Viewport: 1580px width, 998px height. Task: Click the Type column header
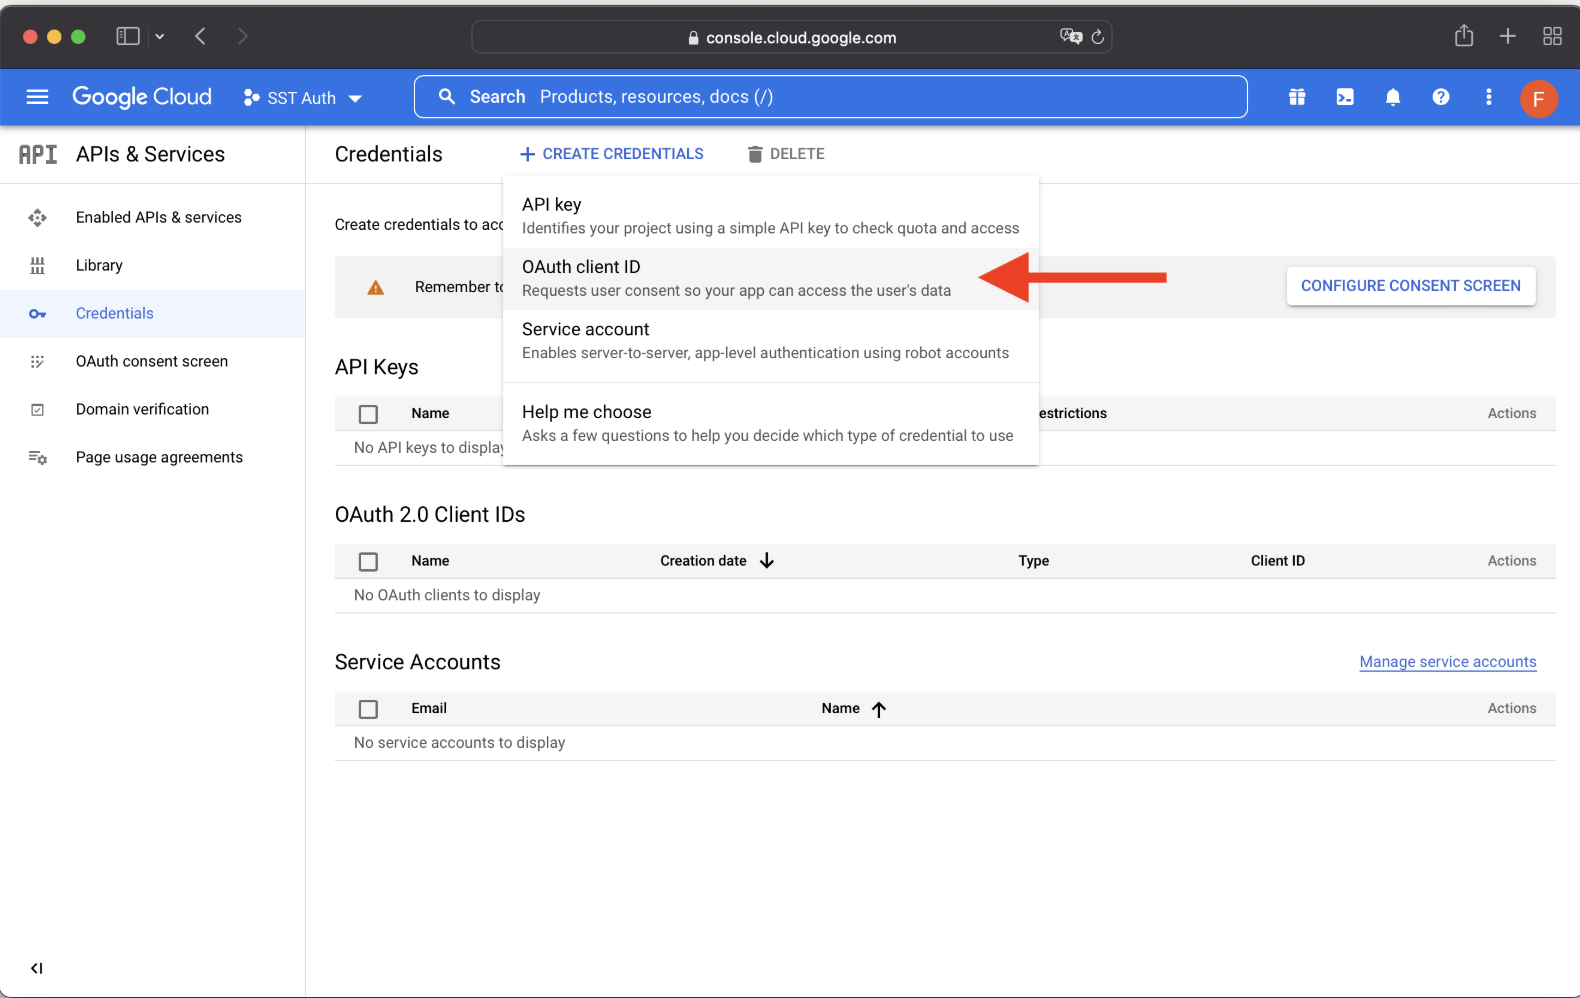1033,561
